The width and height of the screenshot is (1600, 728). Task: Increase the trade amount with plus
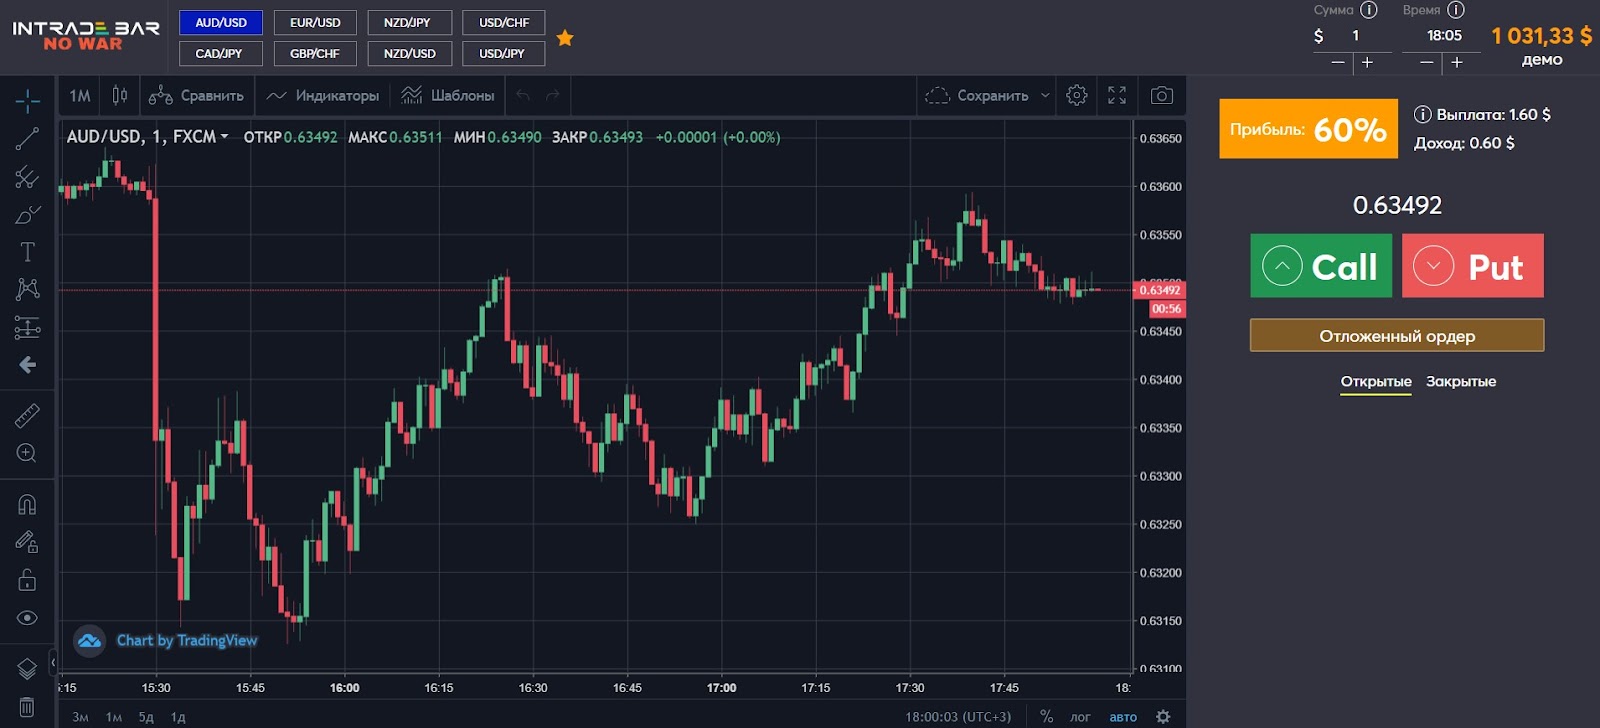1368,62
